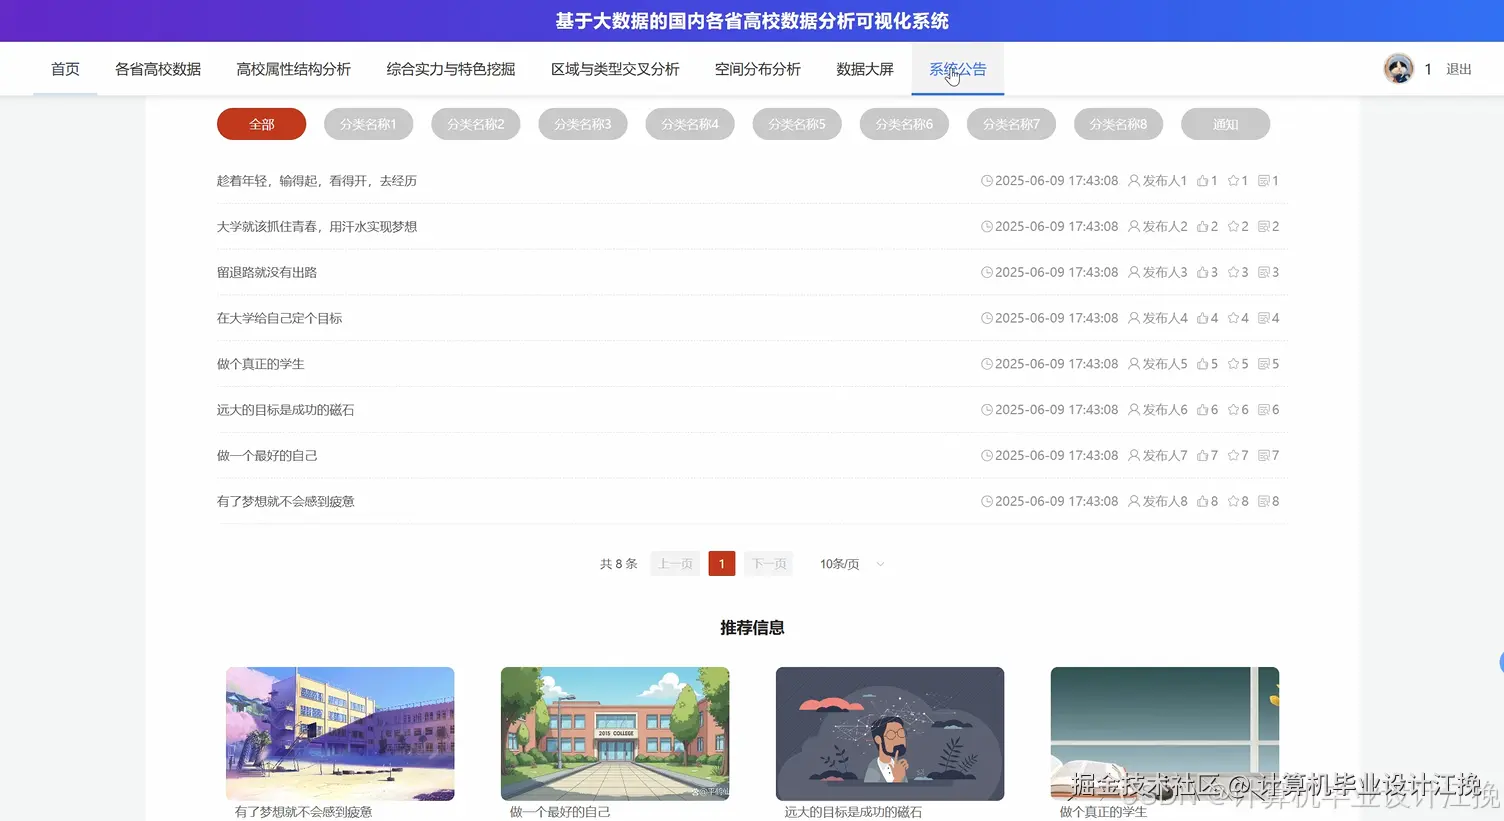
Task: Filter by 通知 category
Action: point(1226,124)
